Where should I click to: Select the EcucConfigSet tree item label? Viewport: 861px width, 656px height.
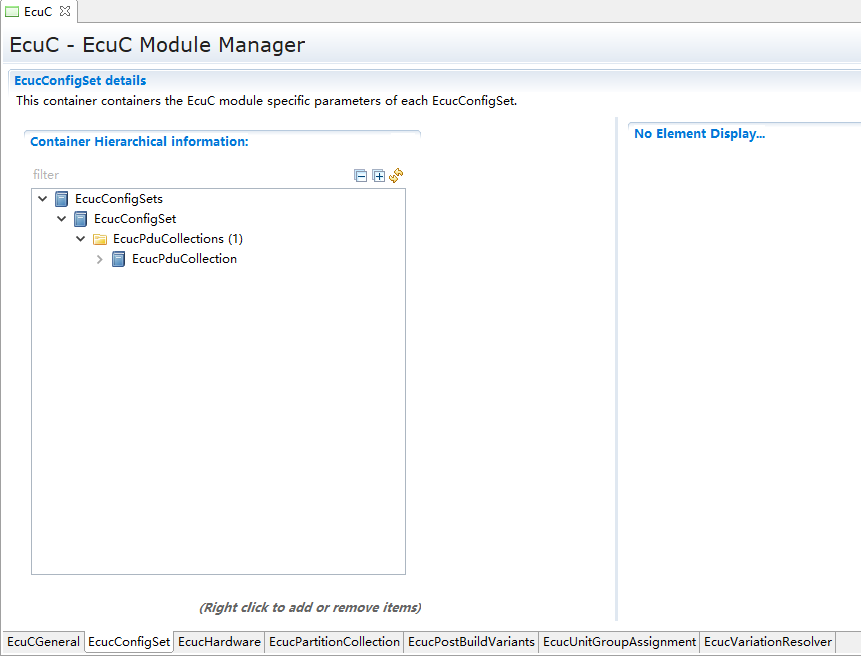(x=135, y=219)
